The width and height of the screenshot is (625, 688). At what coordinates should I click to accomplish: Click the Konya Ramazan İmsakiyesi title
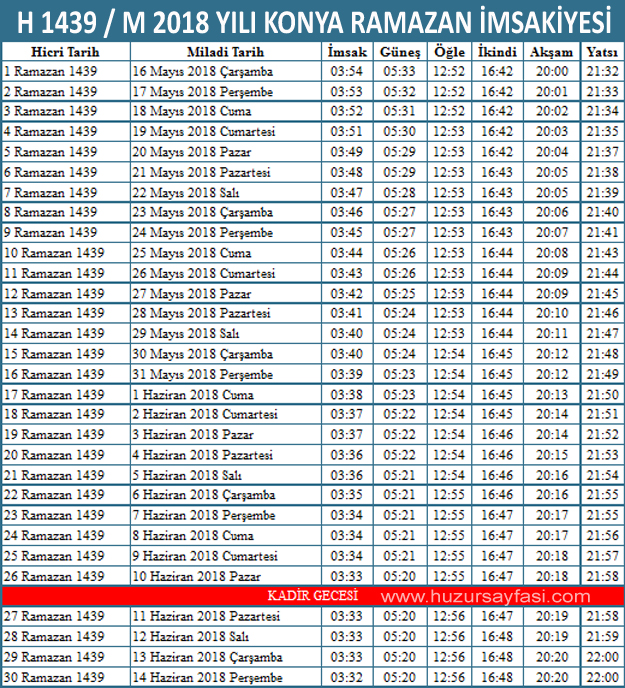312,20
